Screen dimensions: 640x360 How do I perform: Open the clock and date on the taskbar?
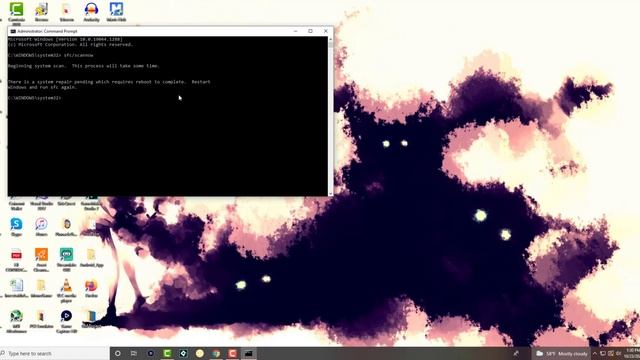point(631,353)
